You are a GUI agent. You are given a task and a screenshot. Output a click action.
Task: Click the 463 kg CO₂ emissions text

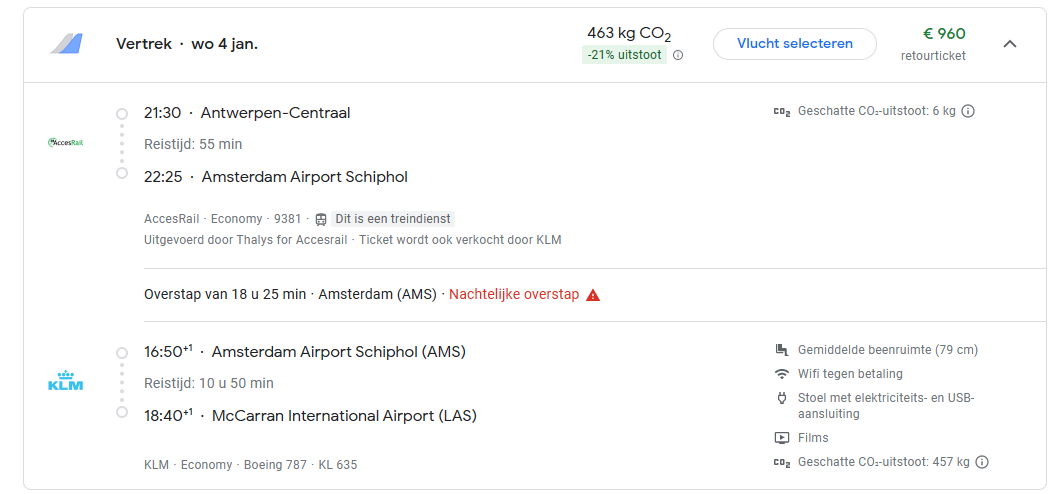[x=629, y=34]
